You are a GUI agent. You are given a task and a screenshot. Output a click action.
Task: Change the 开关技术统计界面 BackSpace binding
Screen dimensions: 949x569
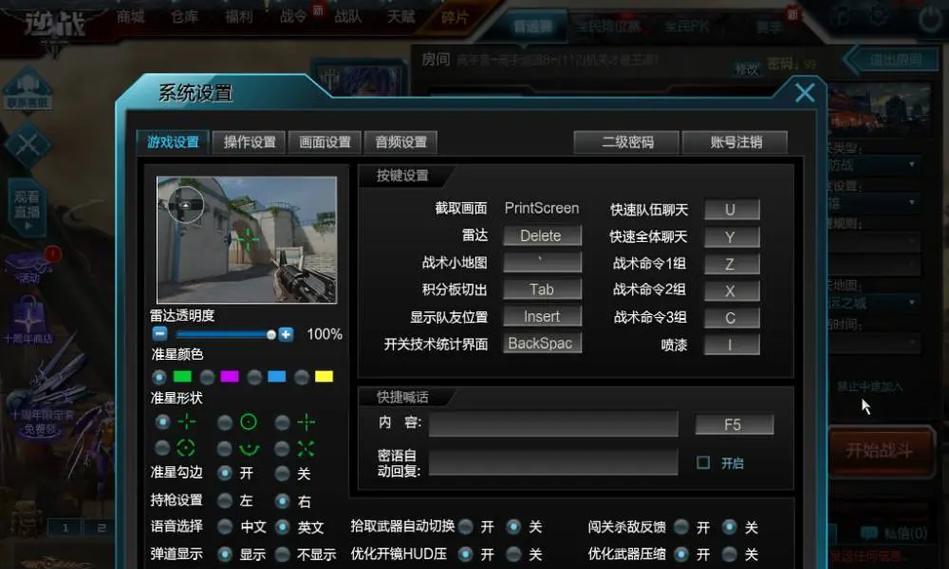(542, 343)
